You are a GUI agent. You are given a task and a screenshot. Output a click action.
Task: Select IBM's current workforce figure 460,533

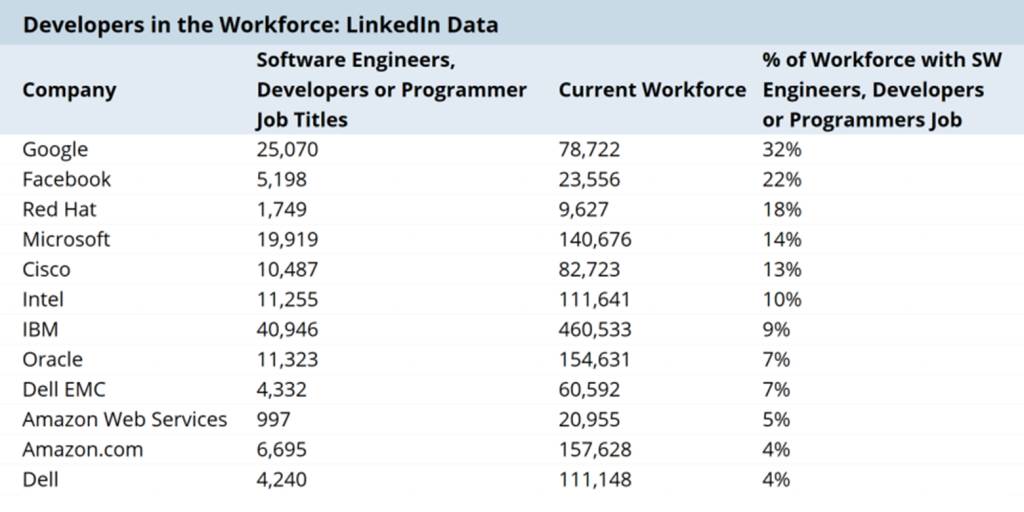point(594,330)
